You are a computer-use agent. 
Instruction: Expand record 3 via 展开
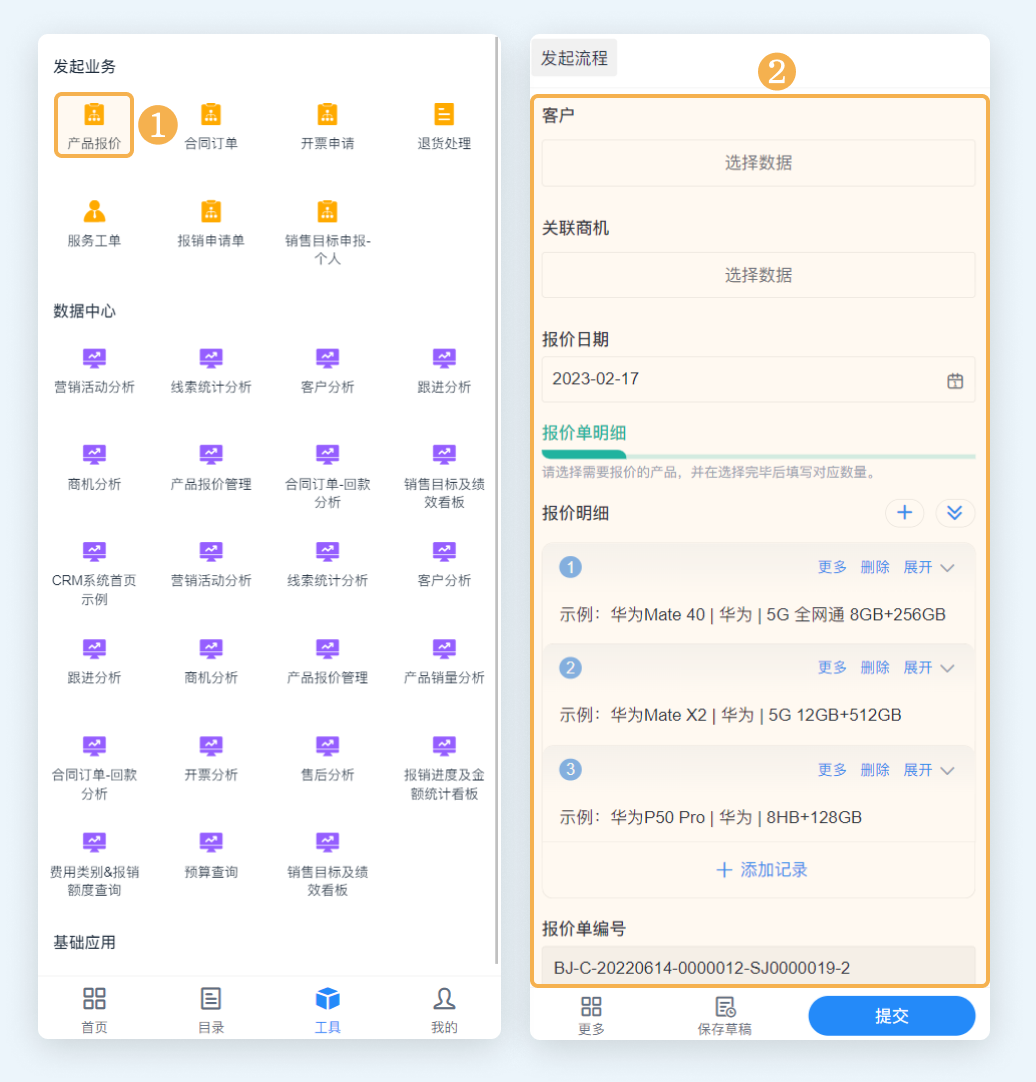pyautogui.click(x=928, y=769)
